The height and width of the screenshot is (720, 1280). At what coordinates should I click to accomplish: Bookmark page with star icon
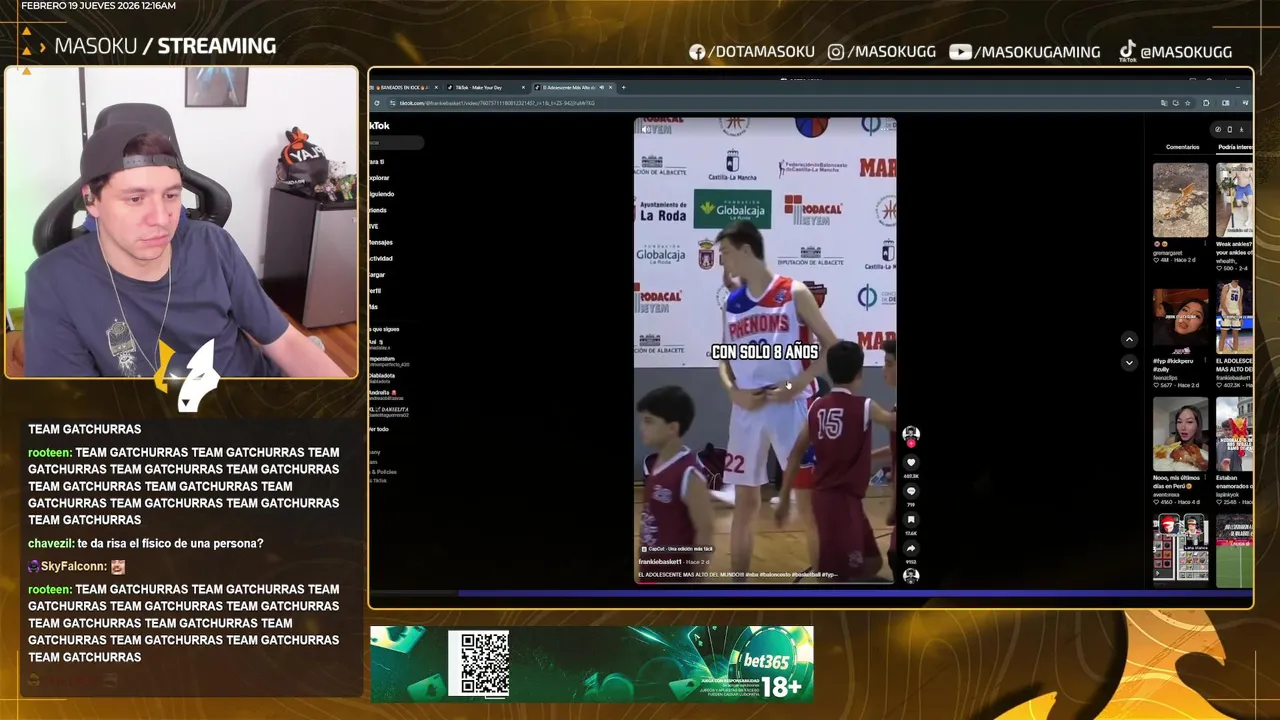pos(1188,103)
